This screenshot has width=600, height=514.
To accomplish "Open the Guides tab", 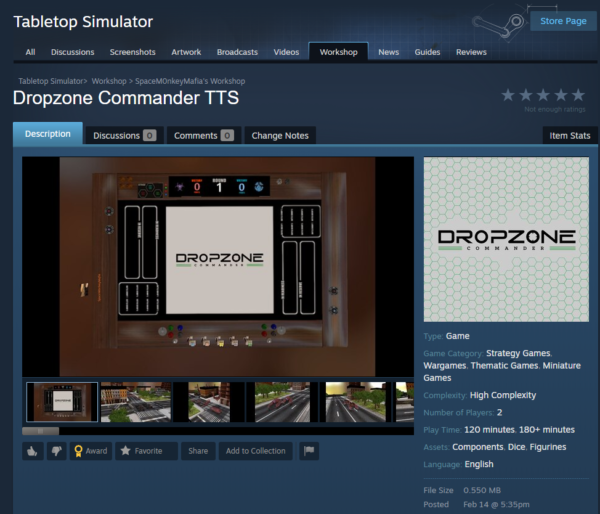I will pos(427,52).
